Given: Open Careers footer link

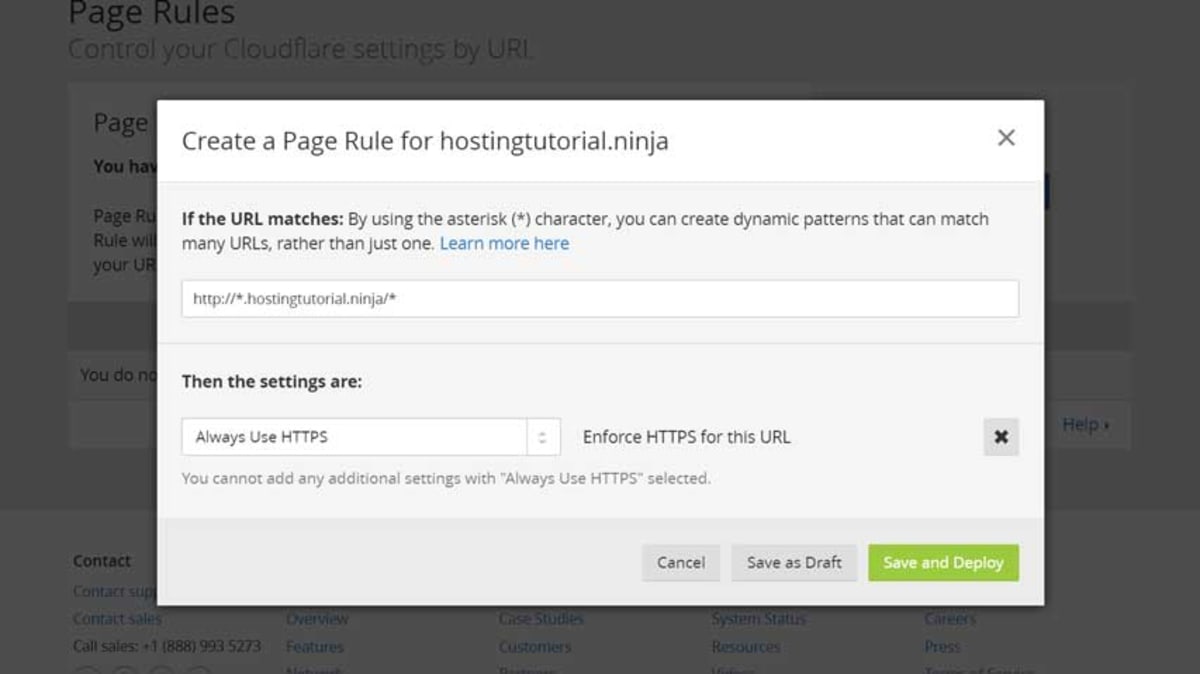Looking at the screenshot, I should [x=950, y=619].
